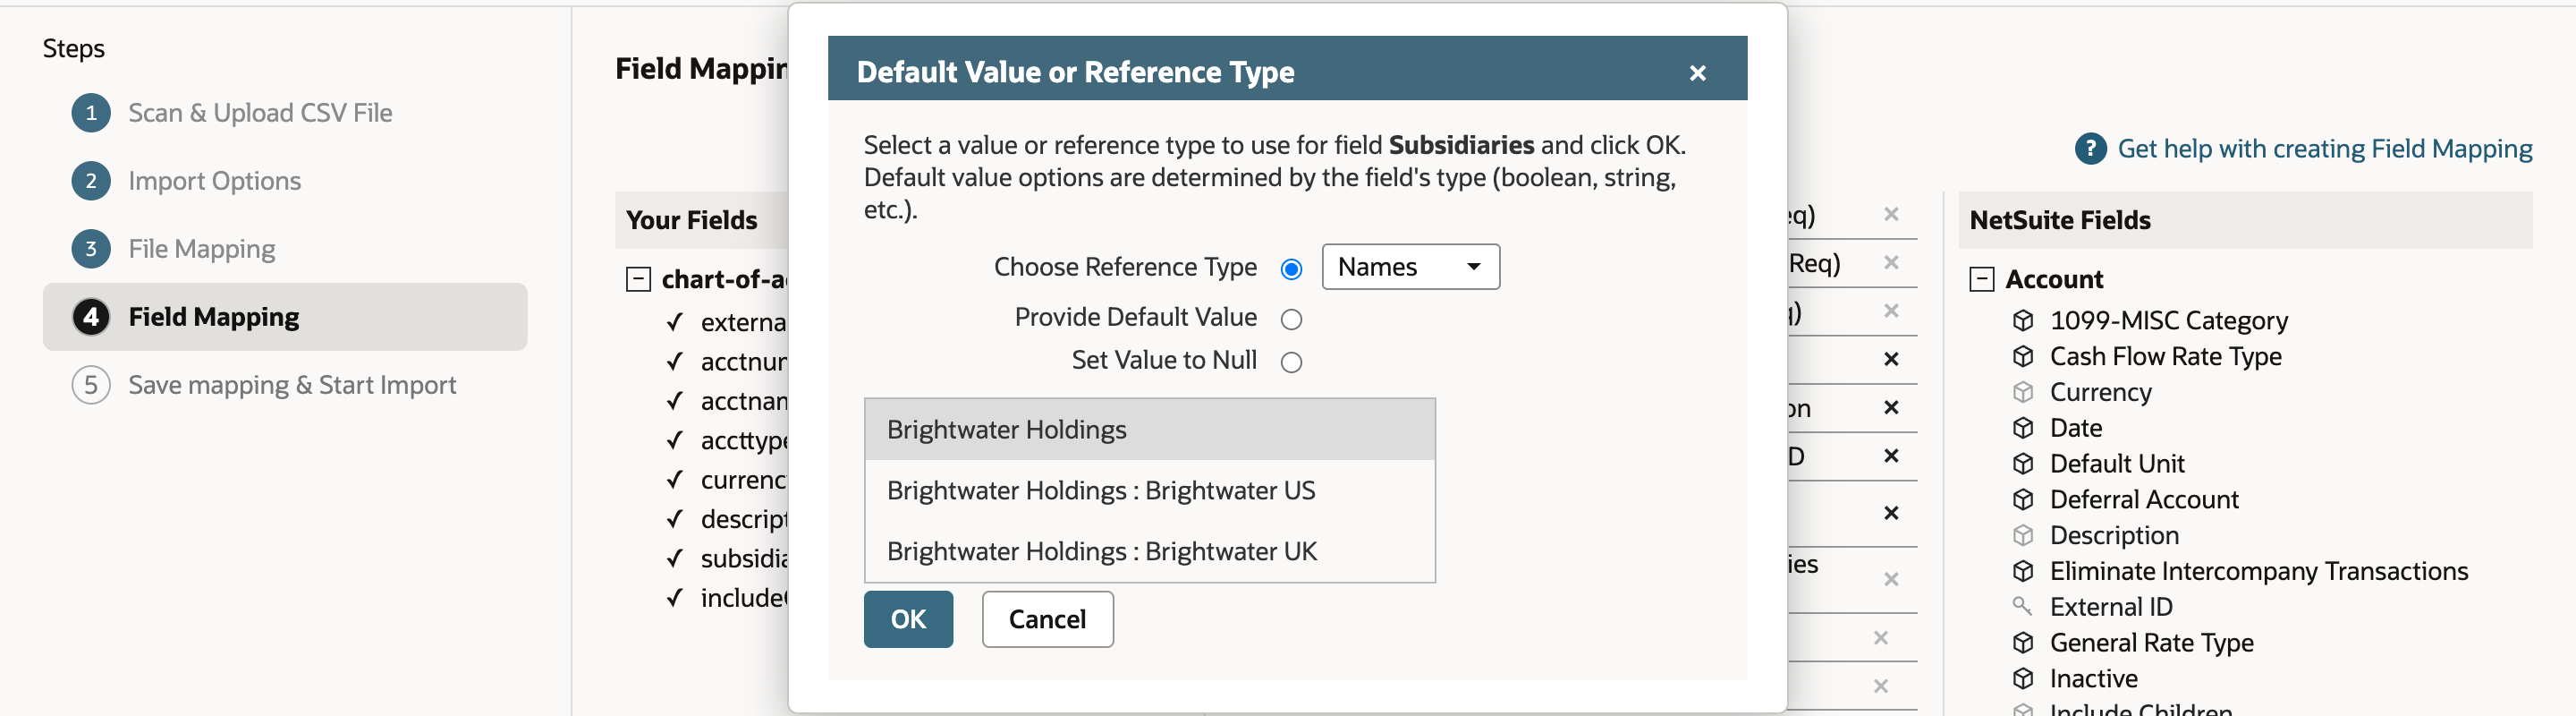This screenshot has width=2576, height=716.
Task: Remove the mapping row ending in 'Req)'
Action: click(x=1890, y=262)
